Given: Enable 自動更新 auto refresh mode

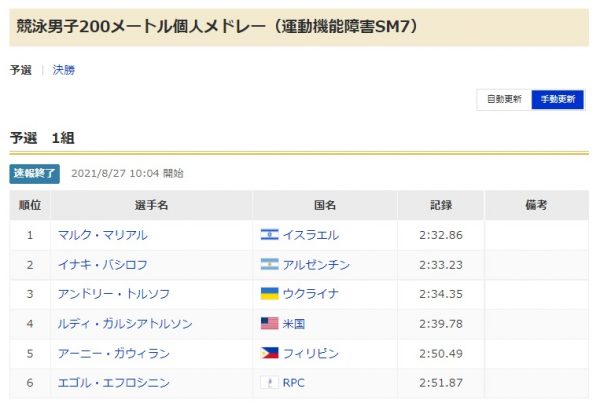Looking at the screenshot, I should tap(504, 99).
